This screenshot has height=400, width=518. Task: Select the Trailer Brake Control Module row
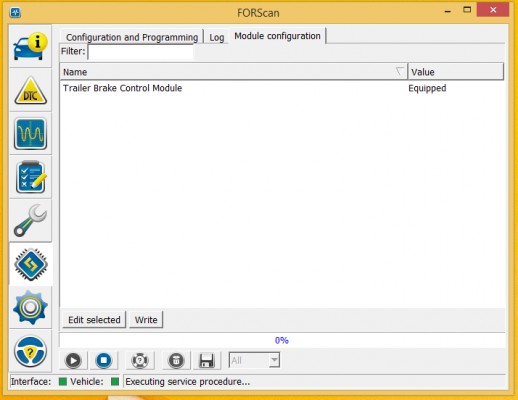[x=282, y=88]
